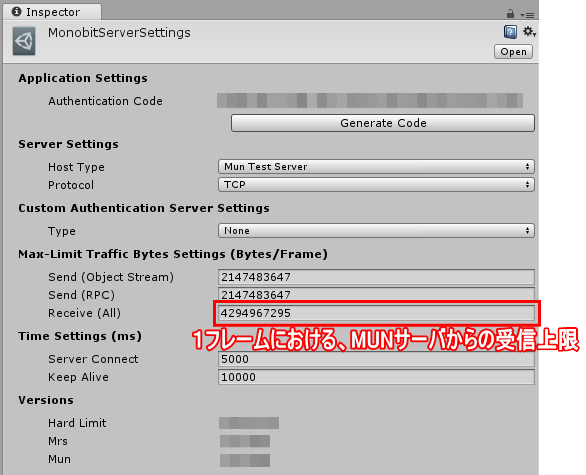Click the Mun version value

245,460
